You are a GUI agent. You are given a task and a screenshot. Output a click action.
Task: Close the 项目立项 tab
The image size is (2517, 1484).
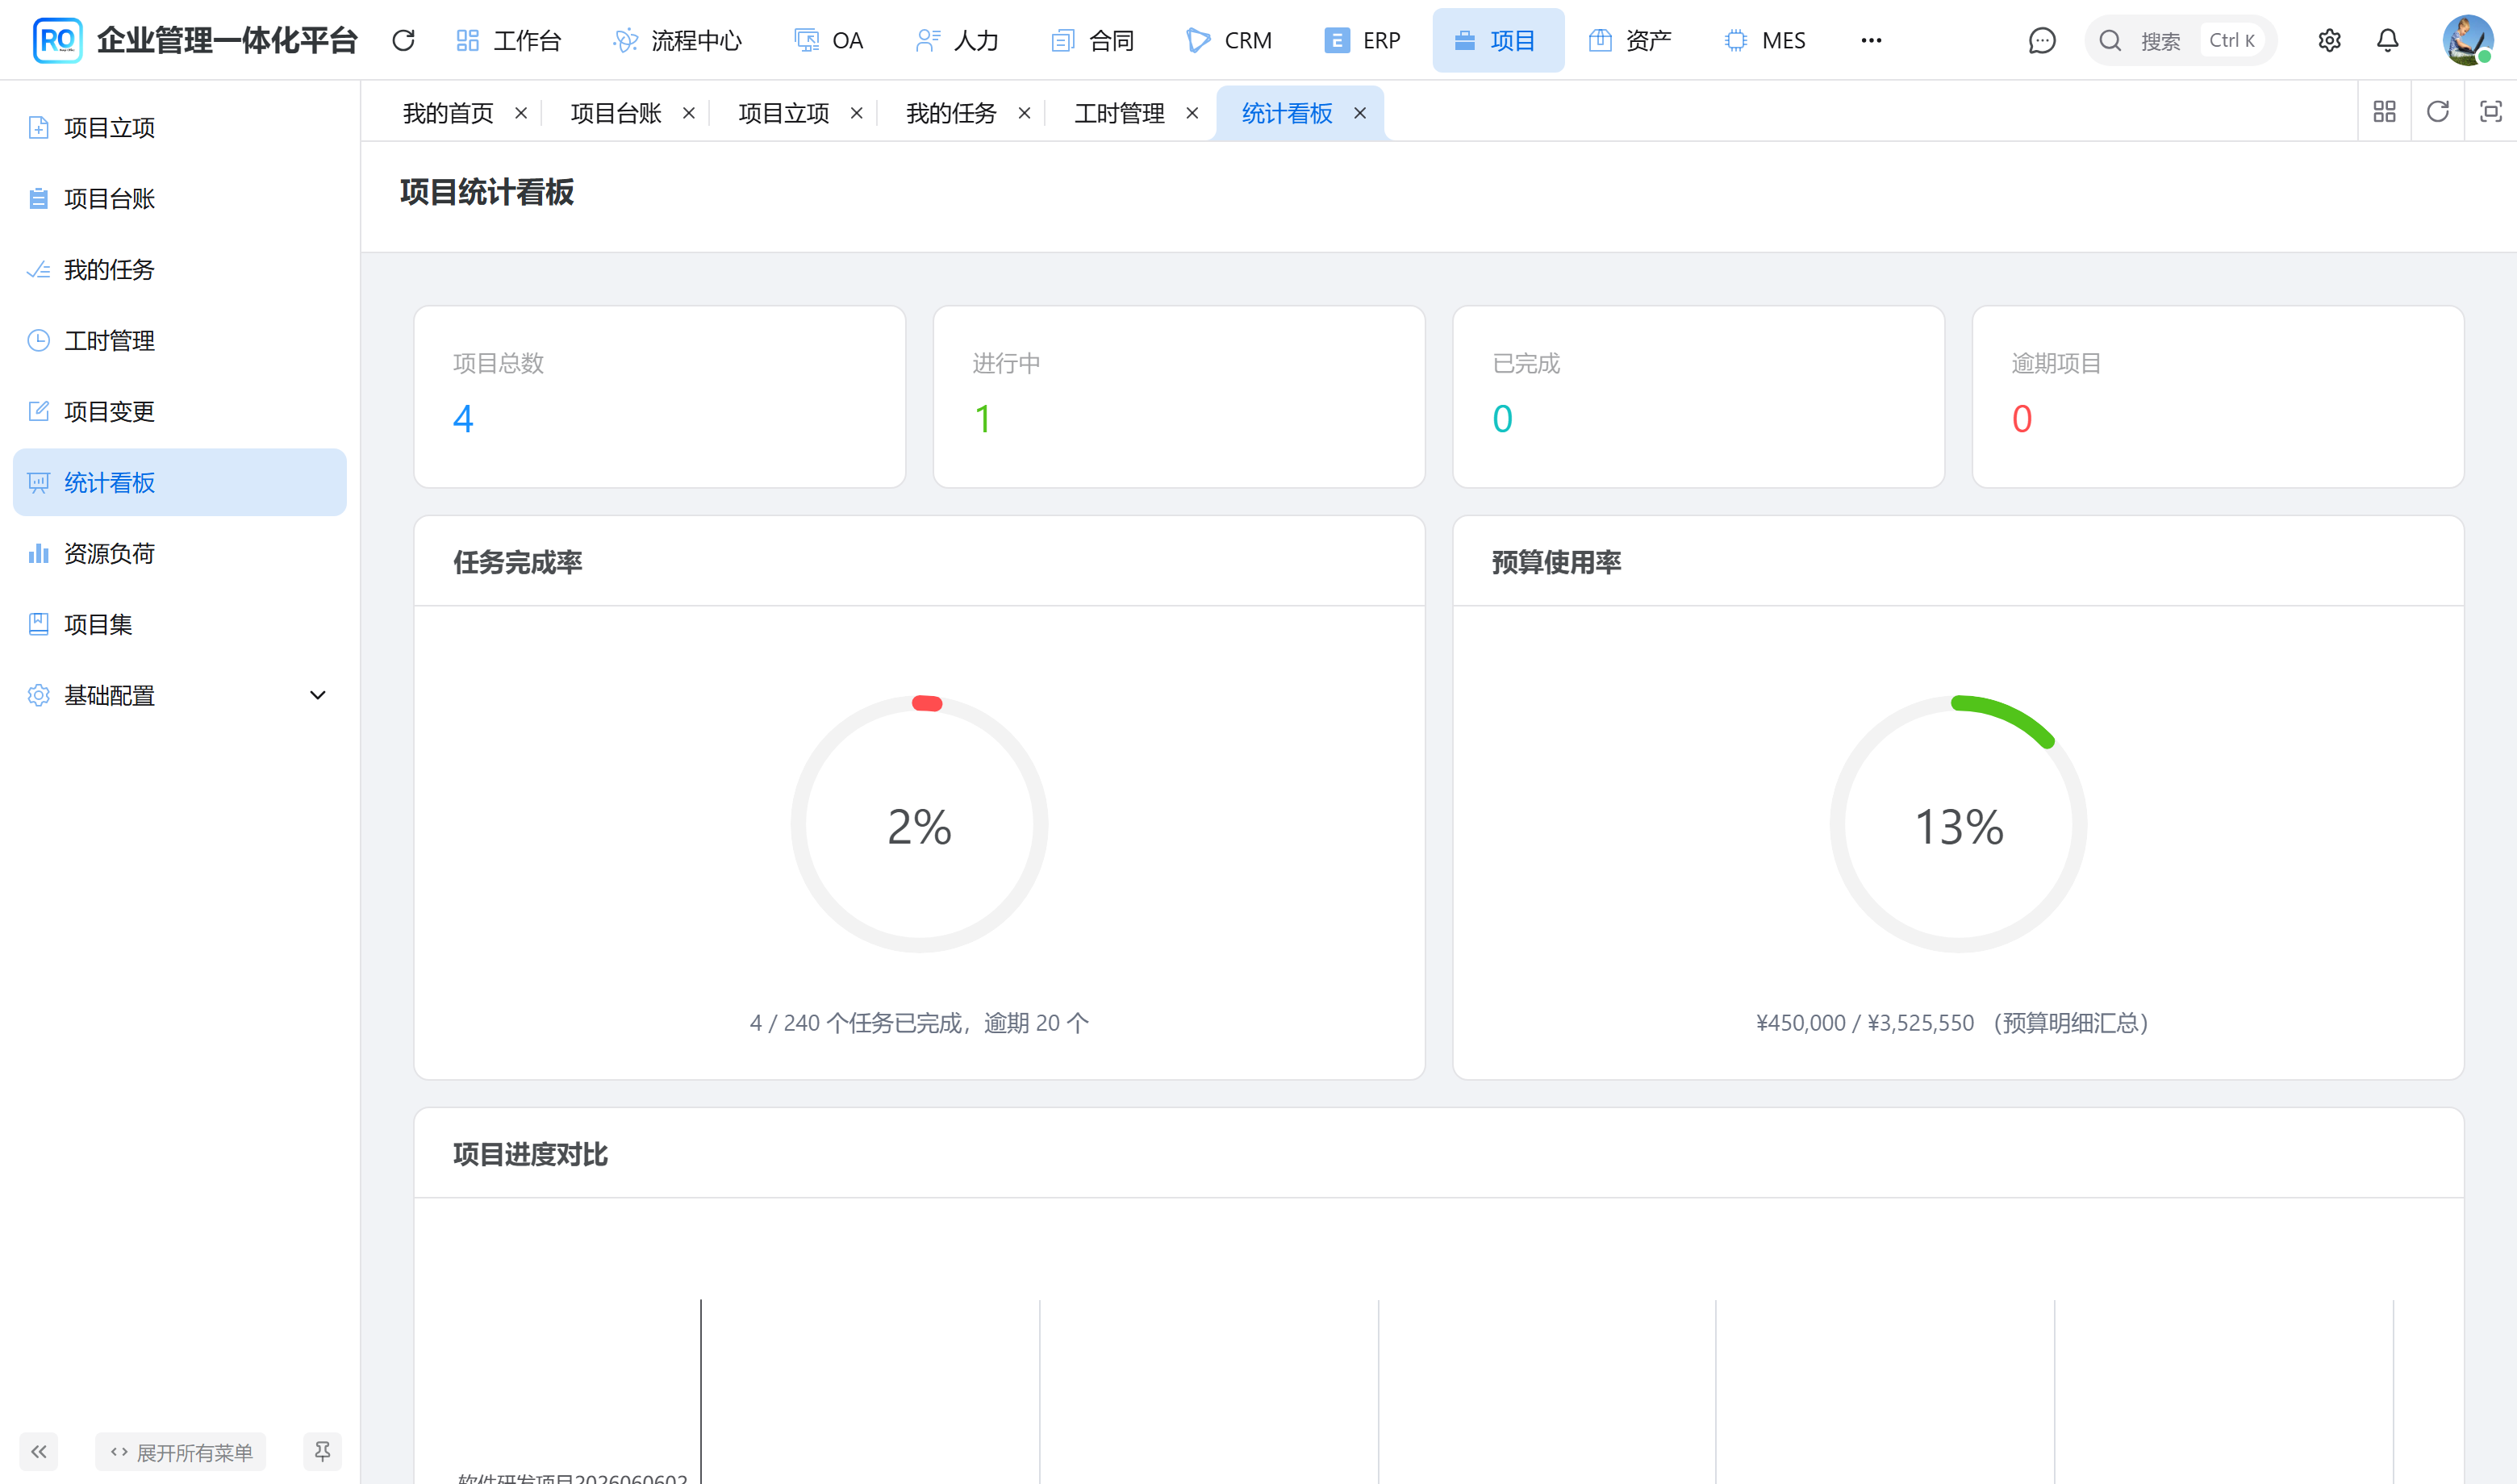click(857, 113)
